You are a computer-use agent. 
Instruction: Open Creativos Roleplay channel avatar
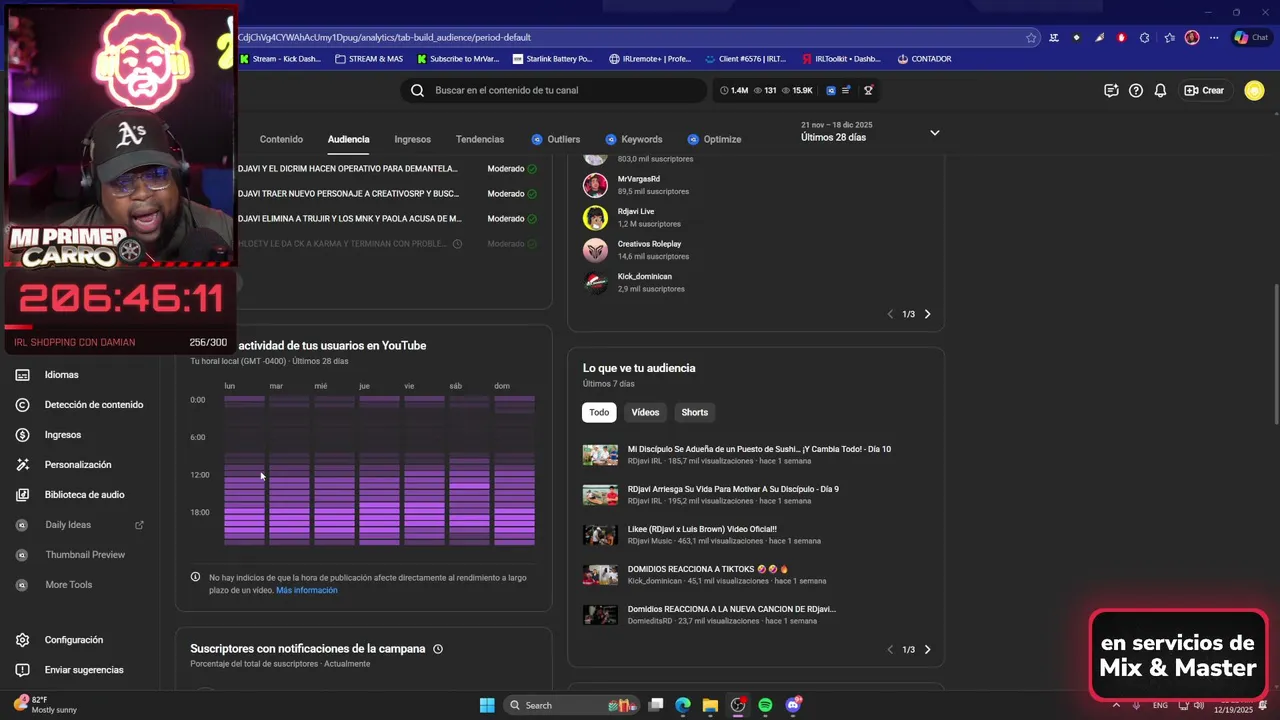(x=595, y=250)
